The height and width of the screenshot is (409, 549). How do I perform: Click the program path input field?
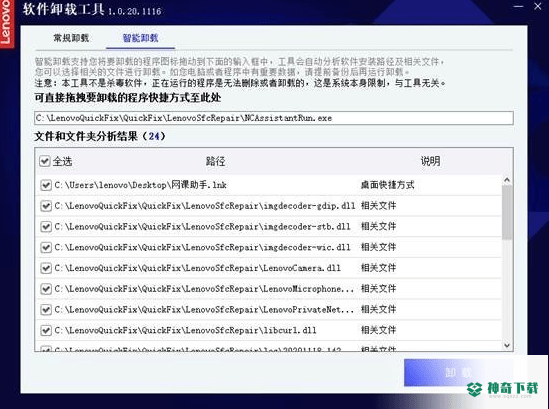click(274, 118)
